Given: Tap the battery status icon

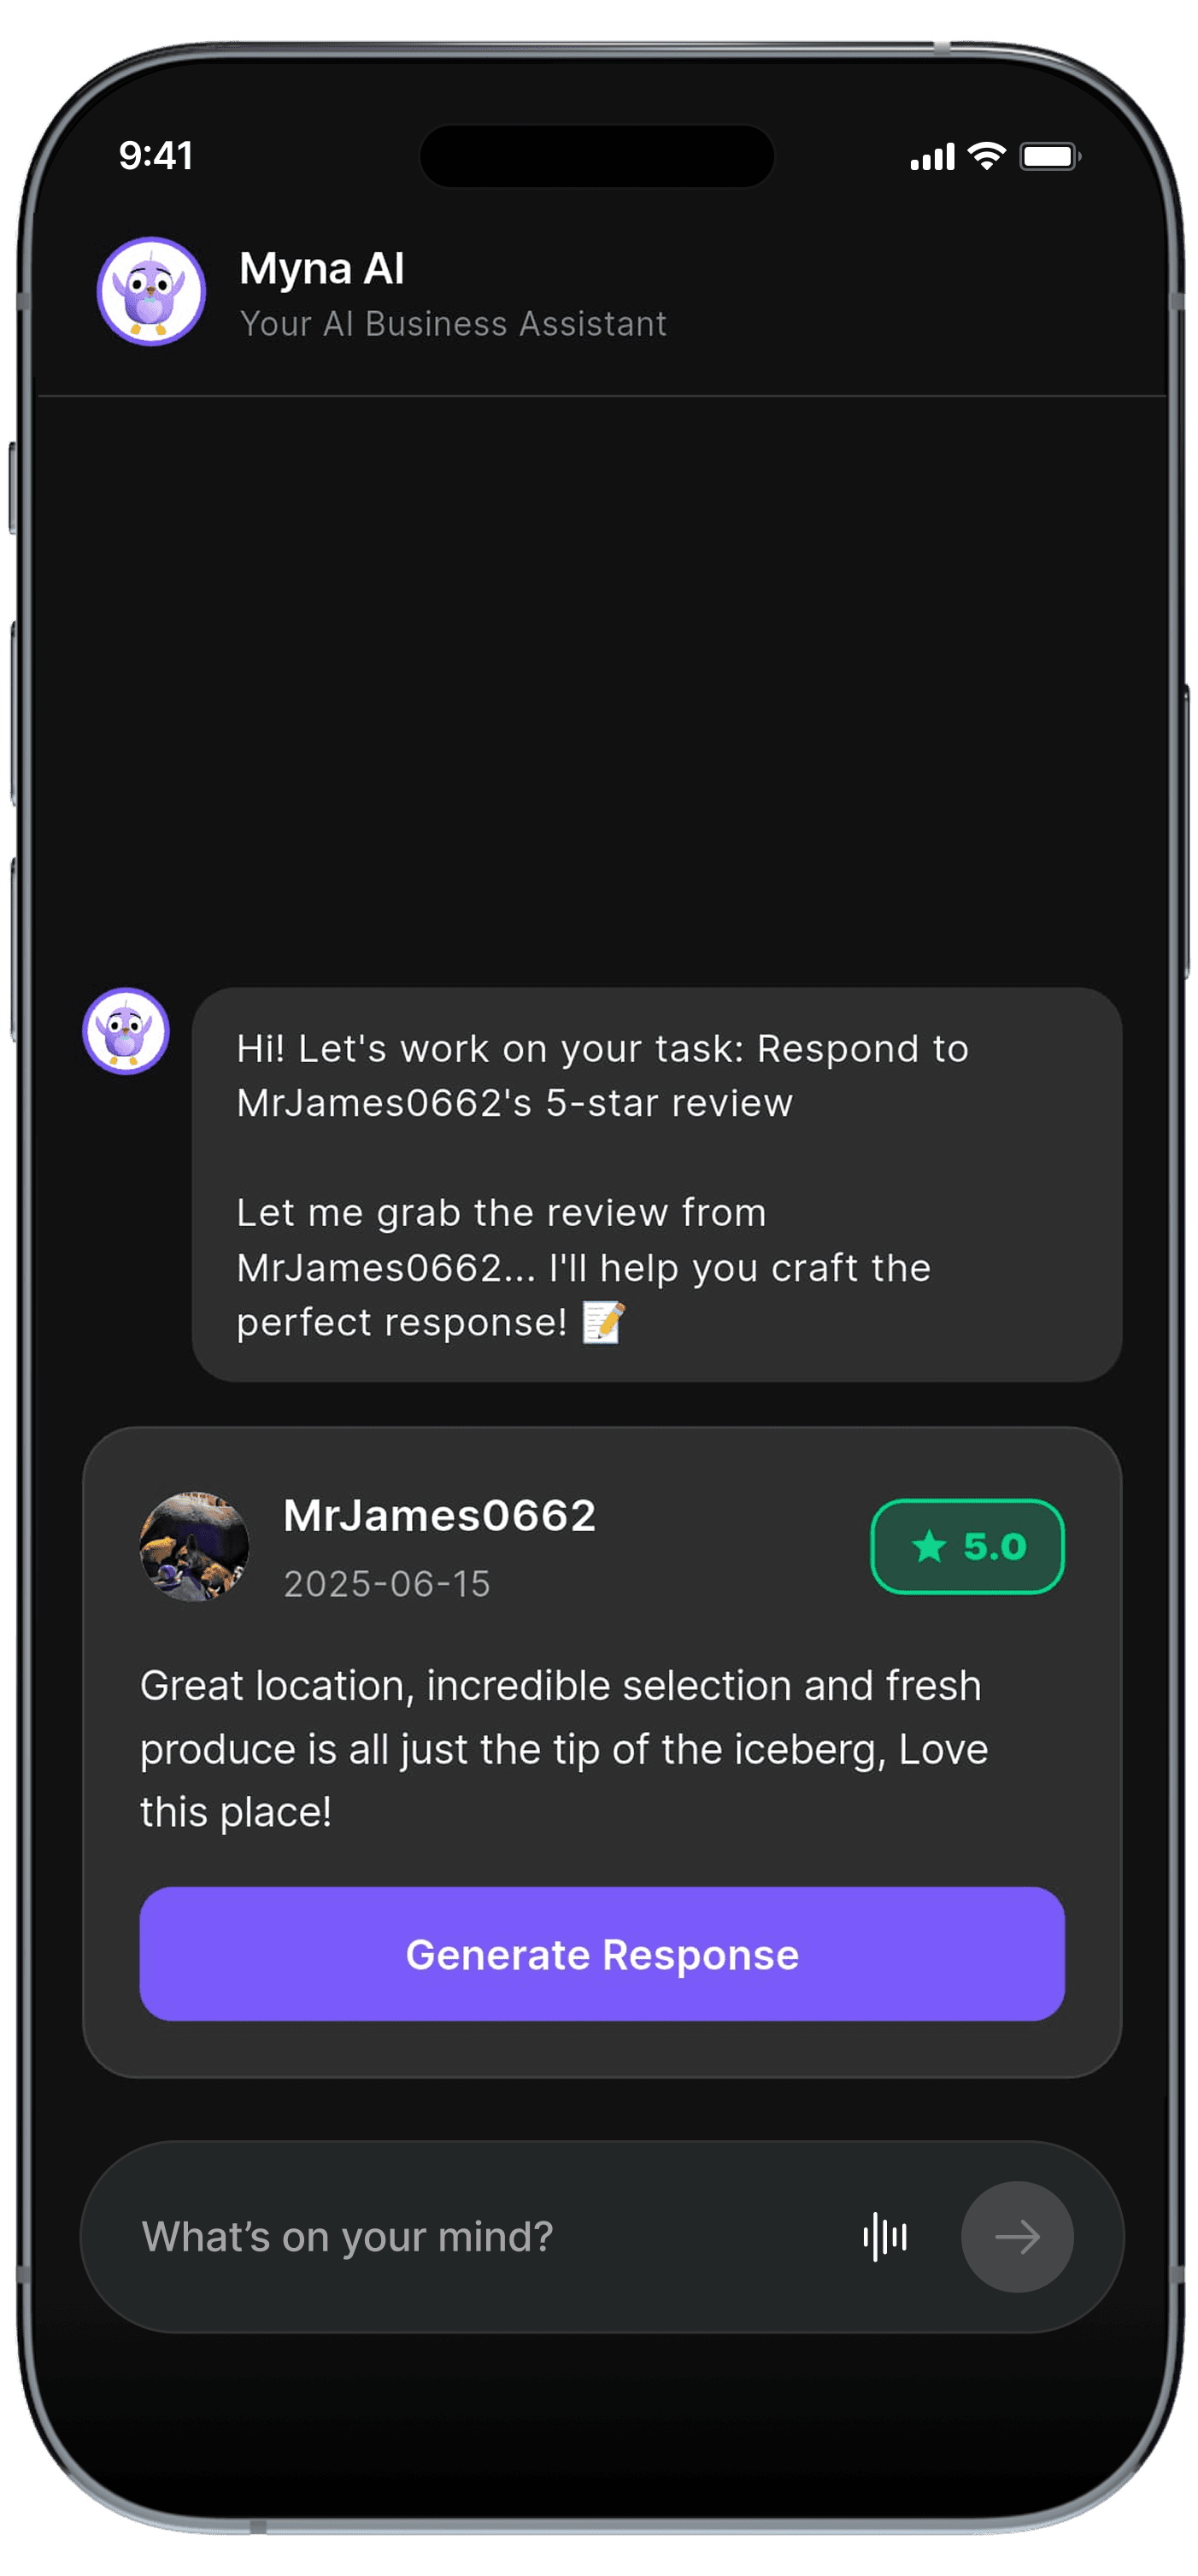Looking at the screenshot, I should tap(1050, 156).
